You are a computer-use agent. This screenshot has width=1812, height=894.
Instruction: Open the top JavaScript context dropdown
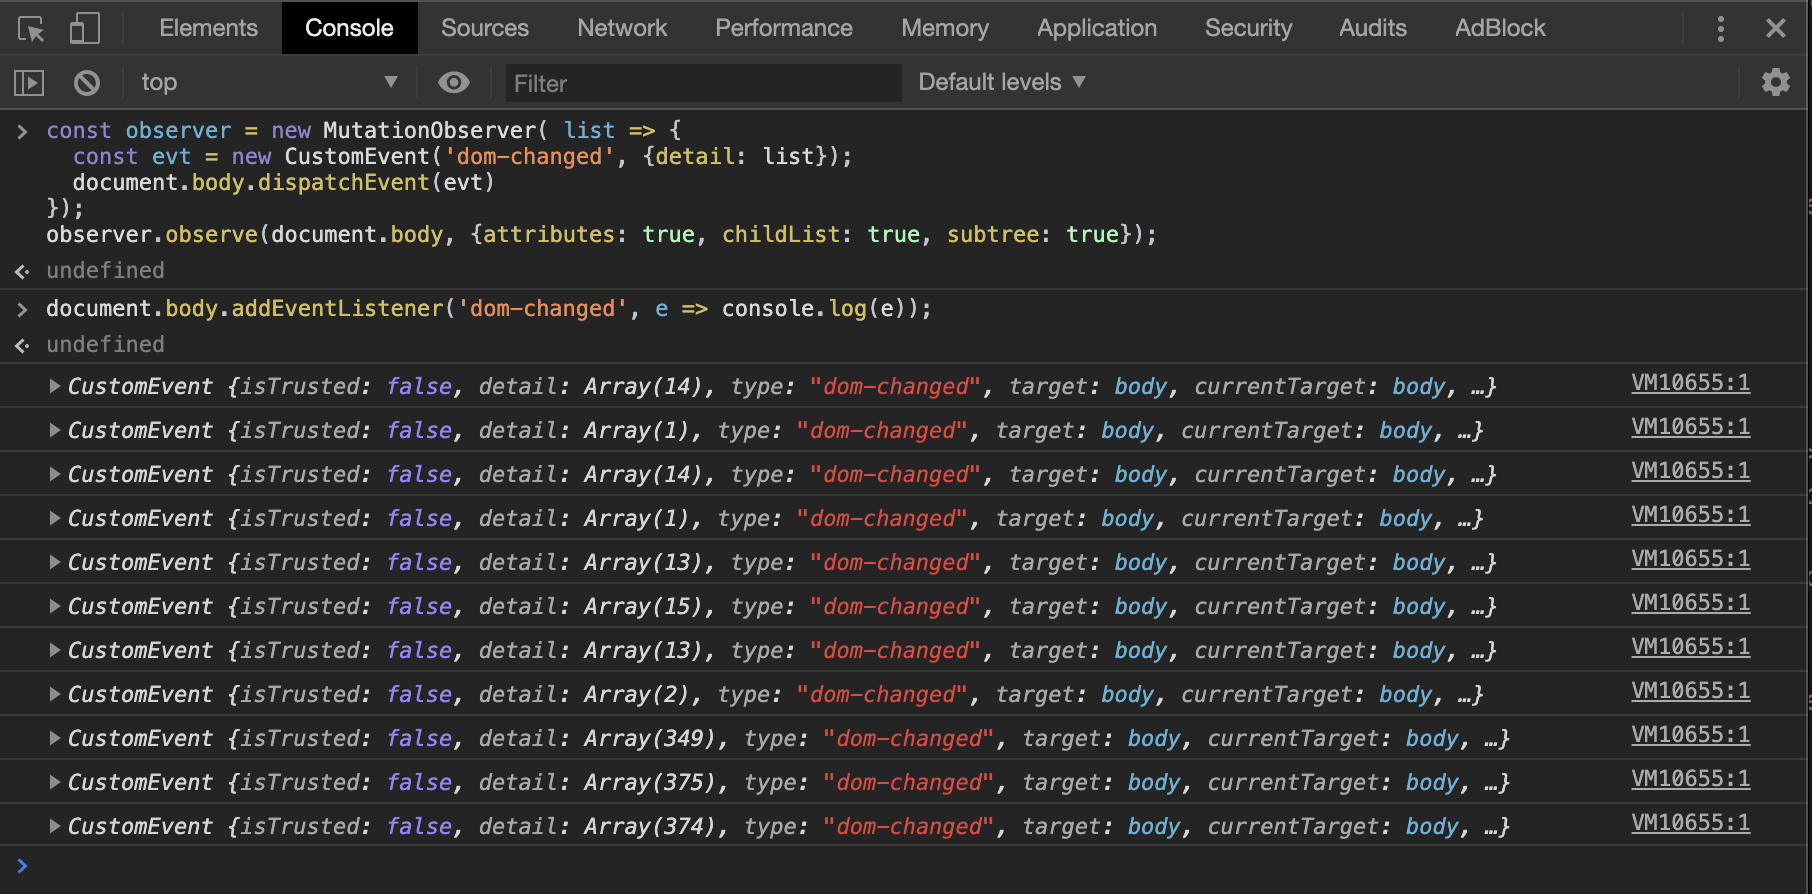point(268,82)
